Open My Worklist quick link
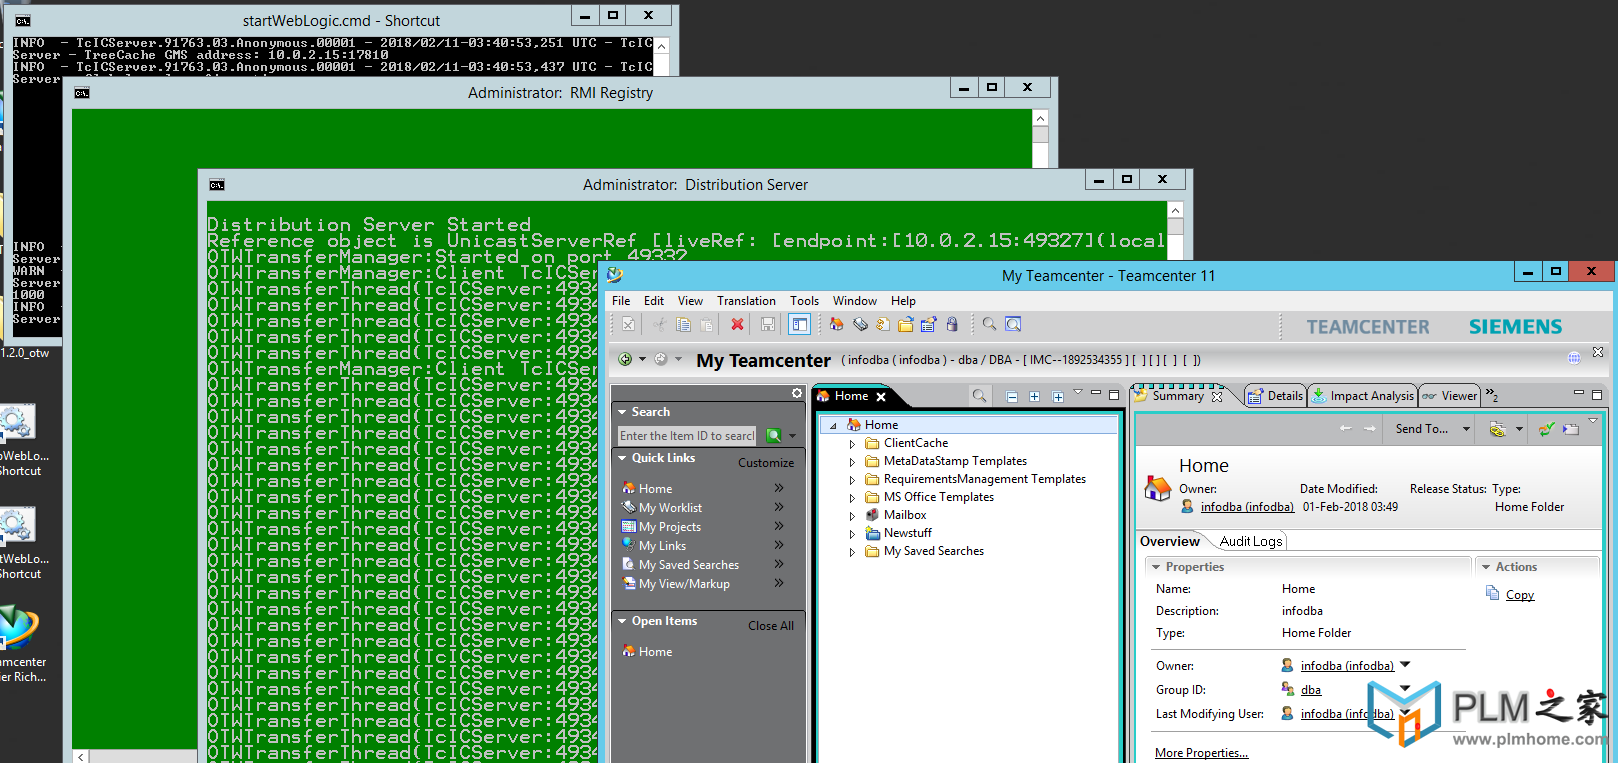The width and height of the screenshot is (1618, 763). [670, 508]
